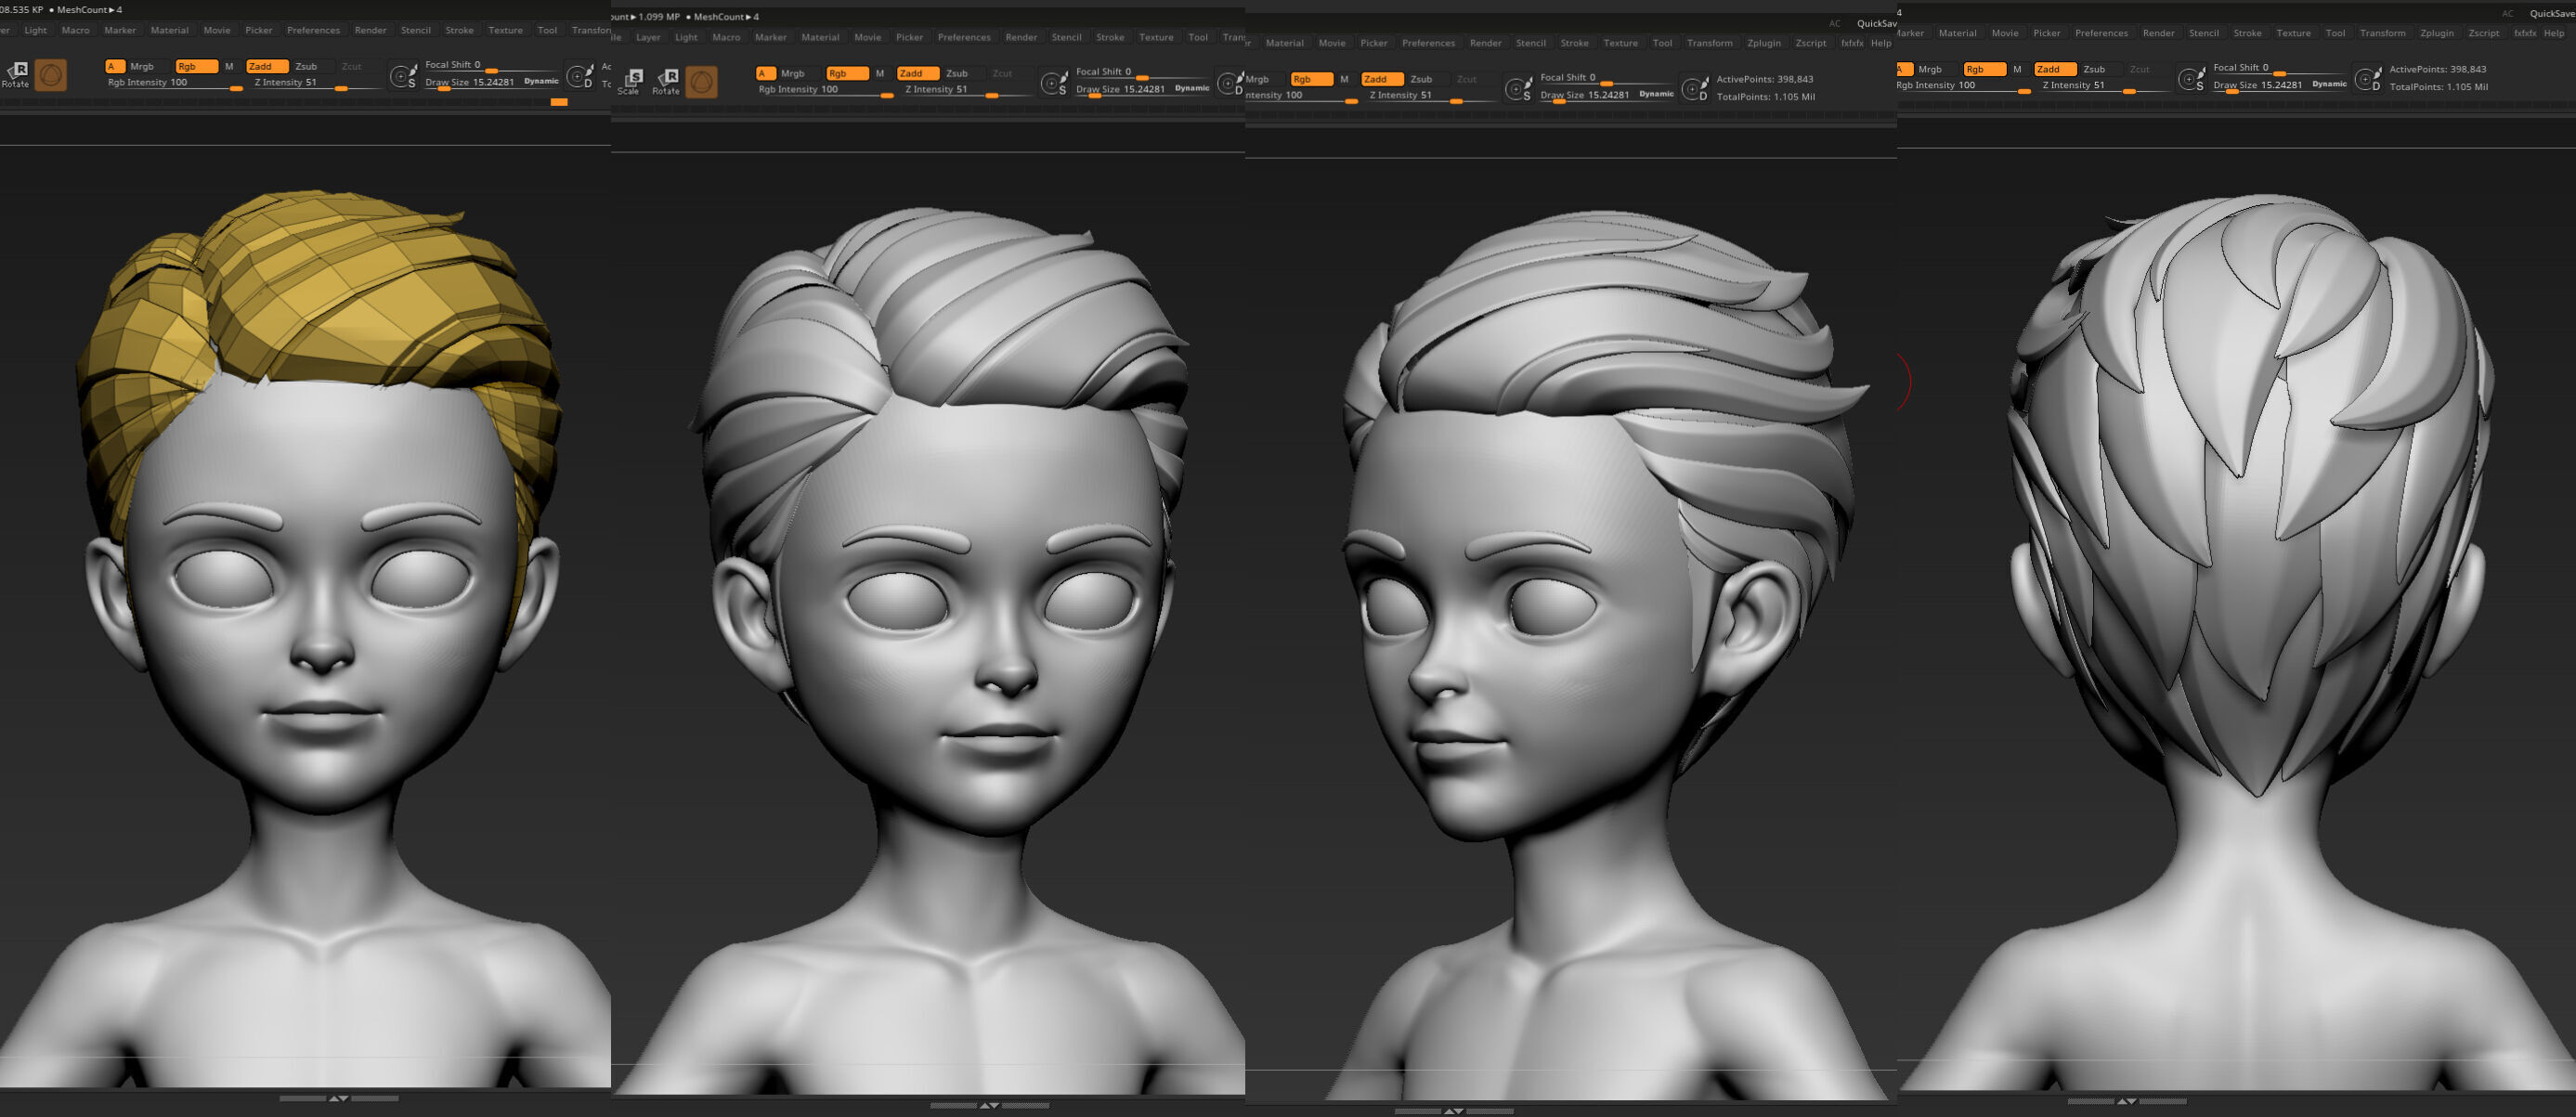The image size is (2576, 1117).
Task: Expand bottom shelf arrows in back-view panel
Action: (2127, 1101)
